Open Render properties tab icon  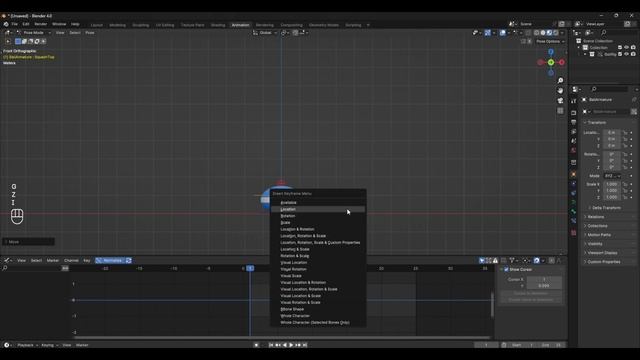[573, 113]
